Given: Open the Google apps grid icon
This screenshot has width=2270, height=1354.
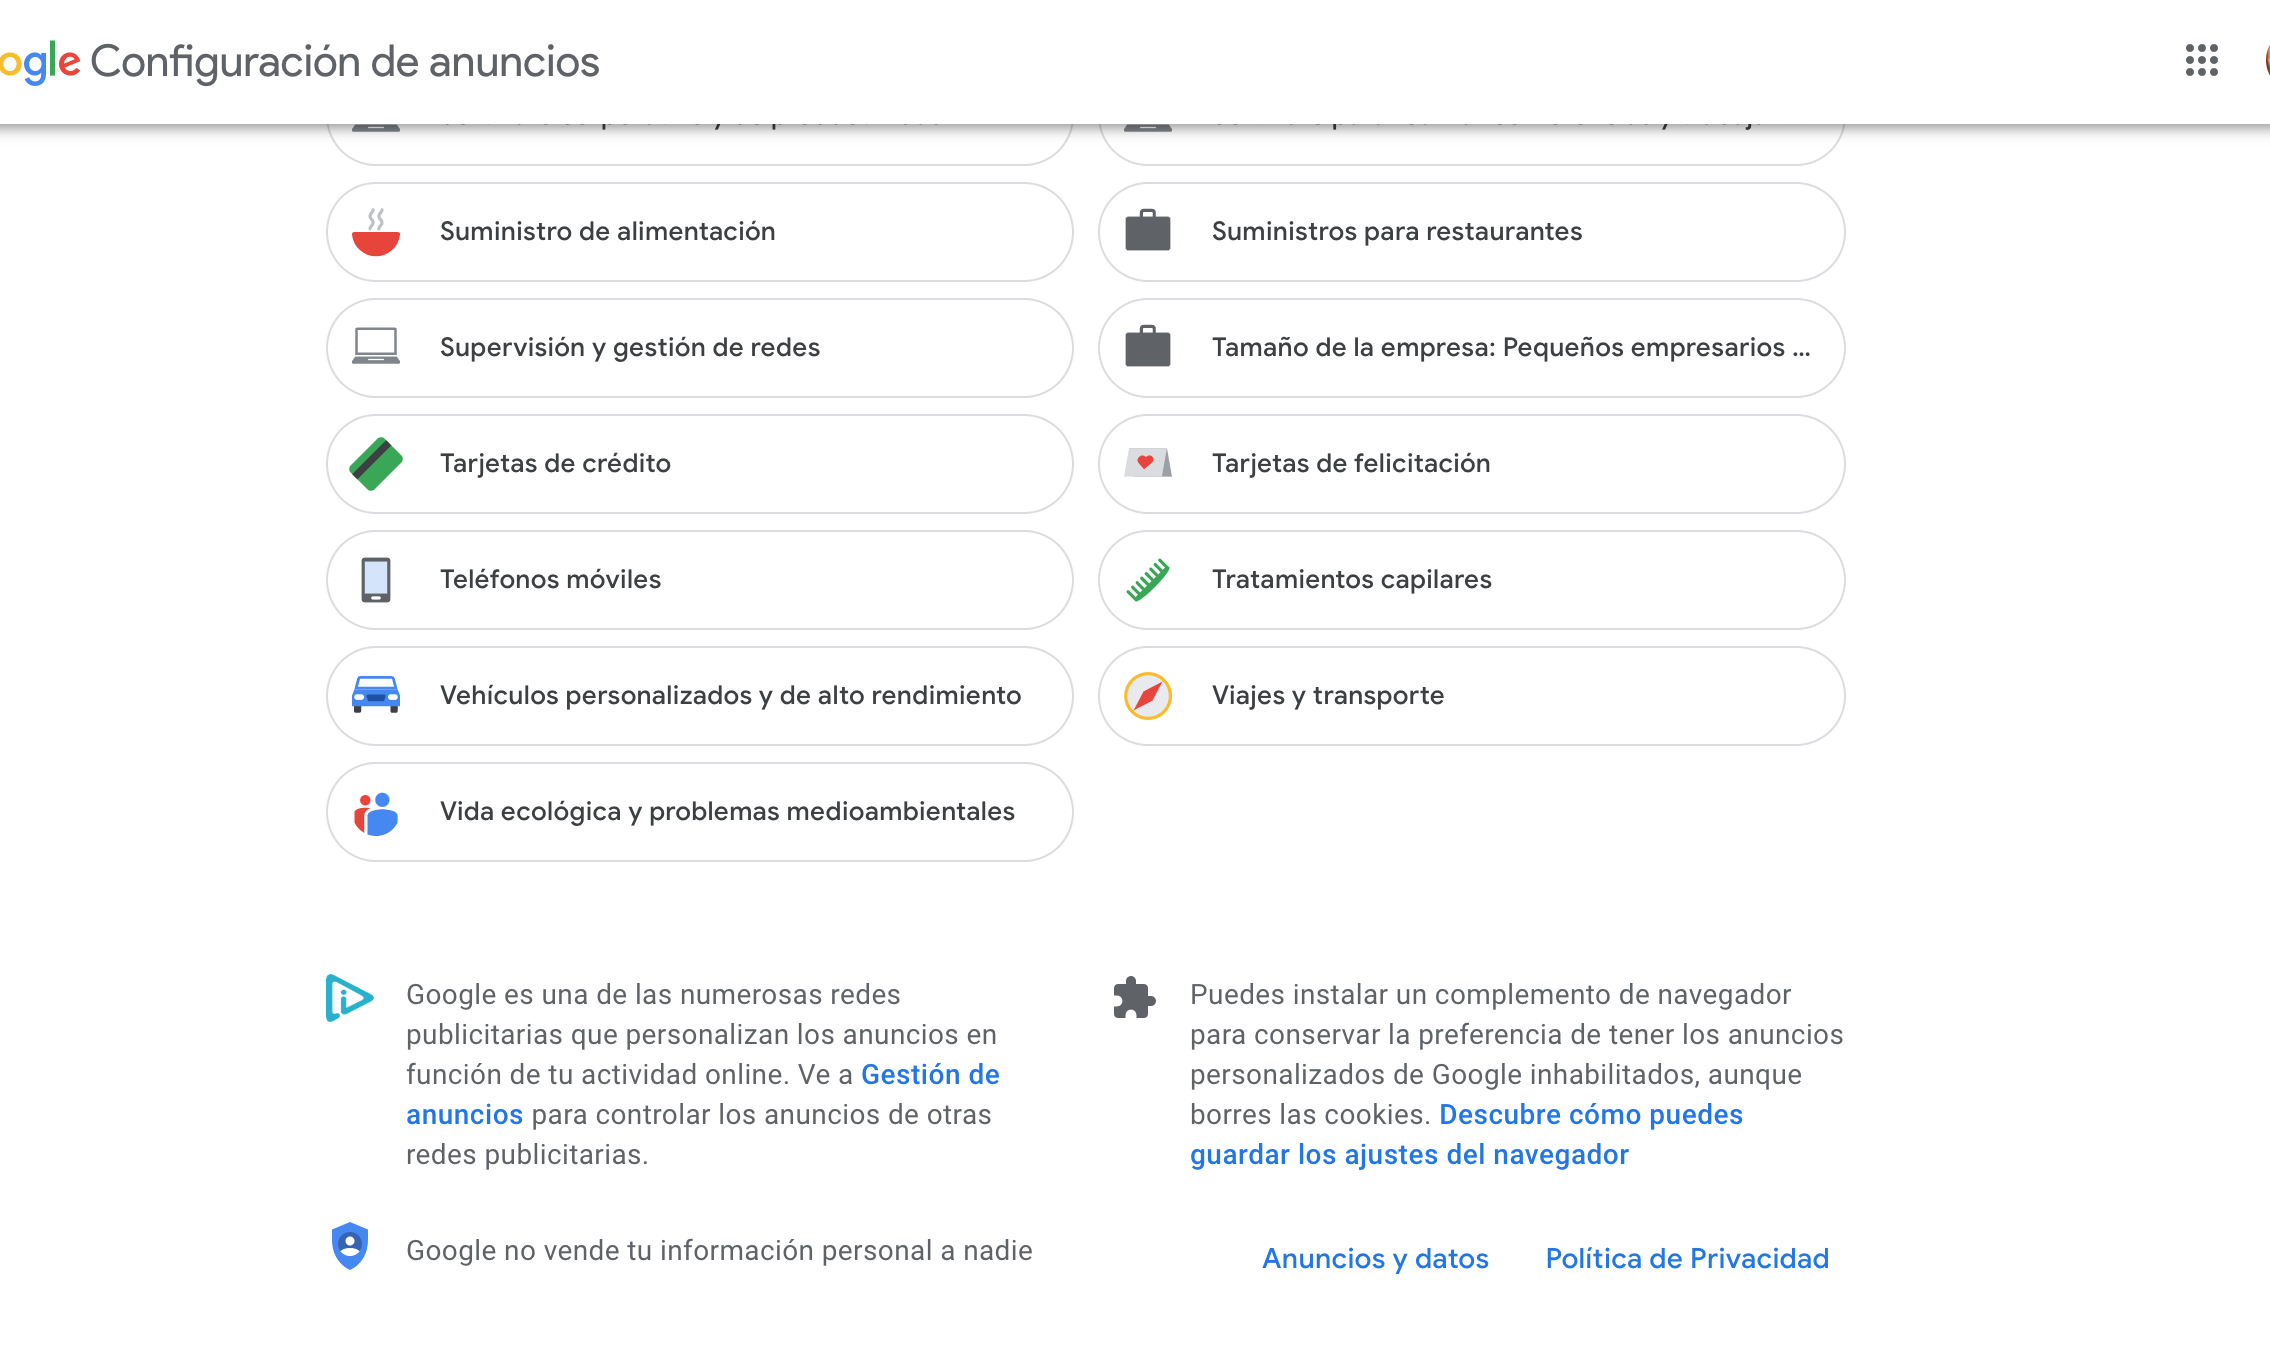Looking at the screenshot, I should coord(2201,61).
